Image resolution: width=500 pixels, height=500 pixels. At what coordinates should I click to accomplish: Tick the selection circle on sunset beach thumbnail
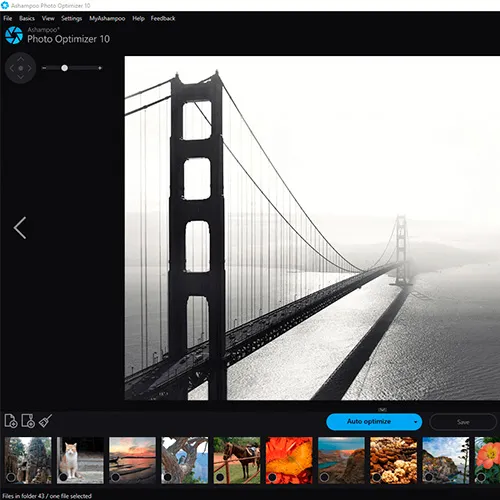tap(115, 477)
